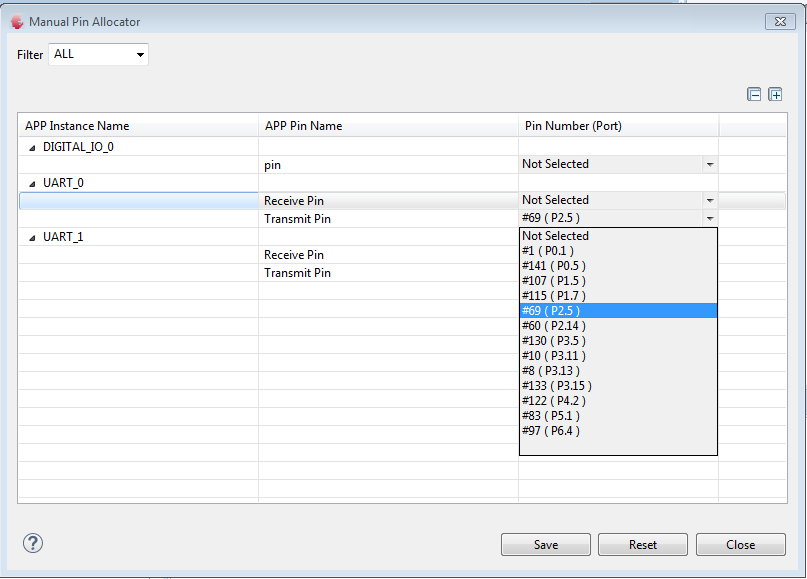Collapse the UART_0 tree node
Image resolution: width=807 pixels, height=579 pixels.
tap(32, 184)
